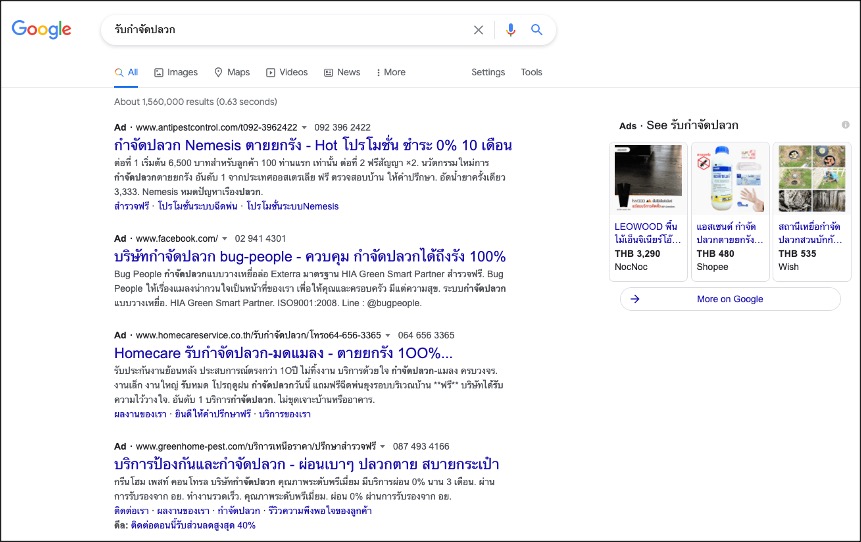Click the ผลงานของเรา sitelink under Homecare ad
861x542 pixels.
tap(140, 414)
